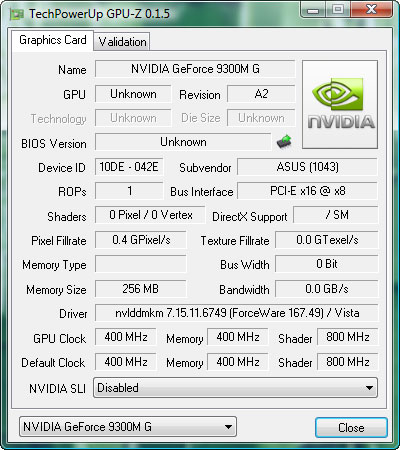Click the DirectX Support field

(x=336, y=215)
